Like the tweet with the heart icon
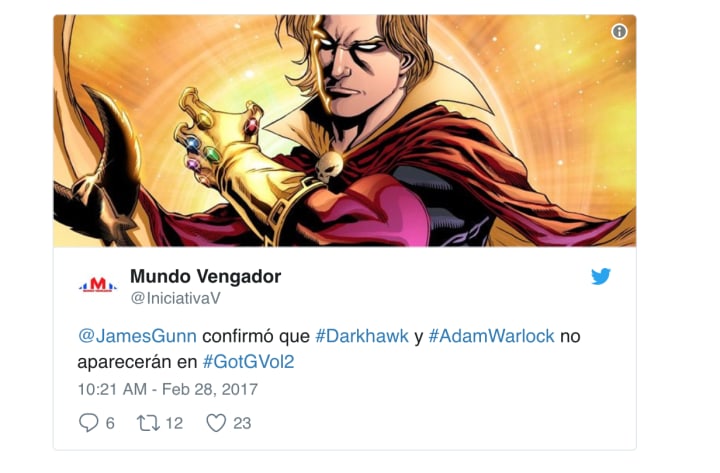This screenshot has height=473, width=720. coord(216,423)
